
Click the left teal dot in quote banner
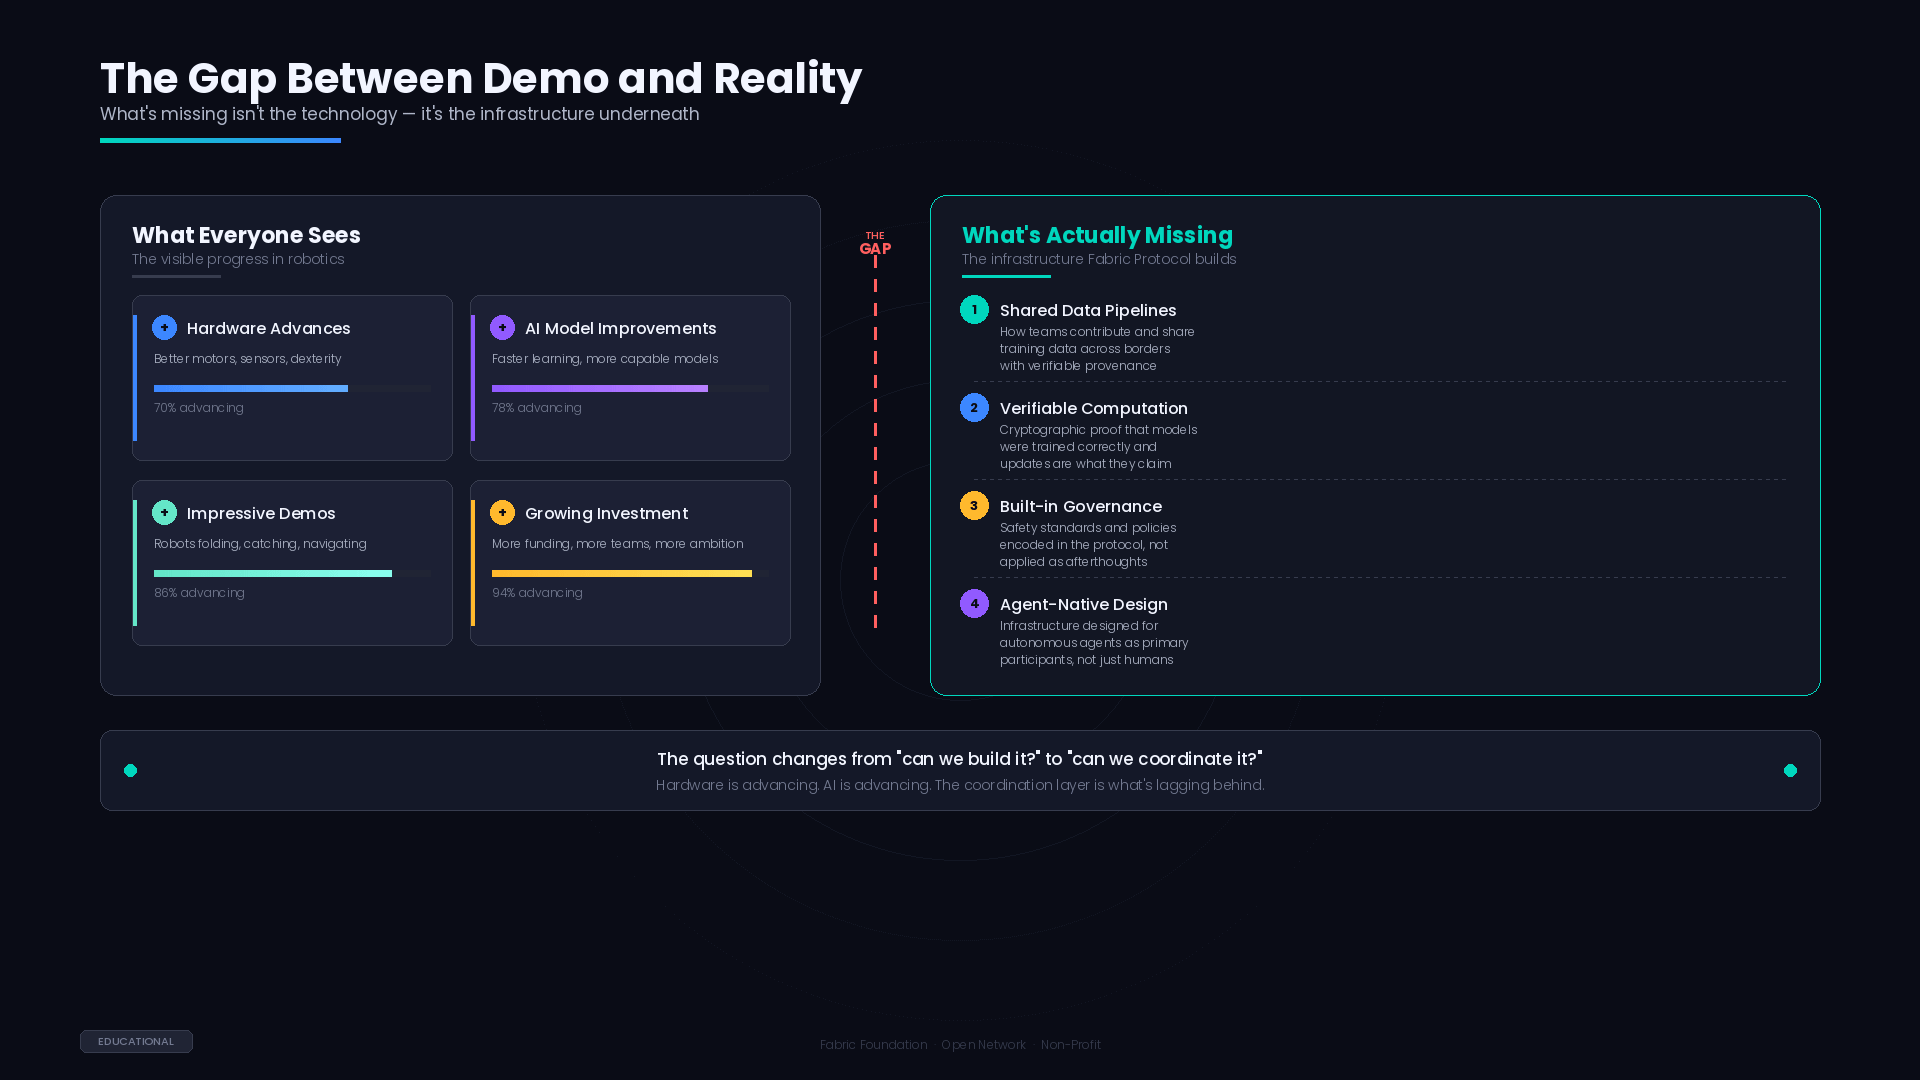pyautogui.click(x=130, y=770)
